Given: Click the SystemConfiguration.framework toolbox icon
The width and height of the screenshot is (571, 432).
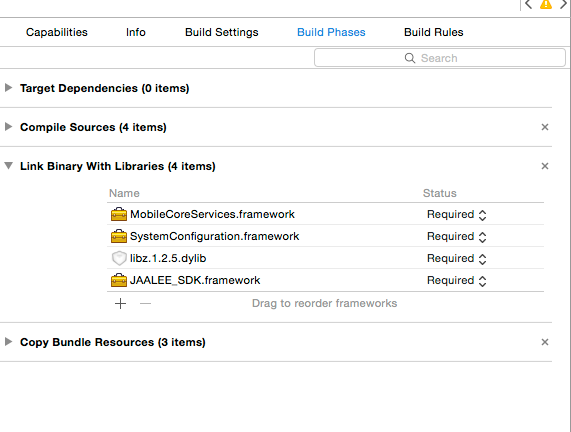Looking at the screenshot, I should coord(119,236).
